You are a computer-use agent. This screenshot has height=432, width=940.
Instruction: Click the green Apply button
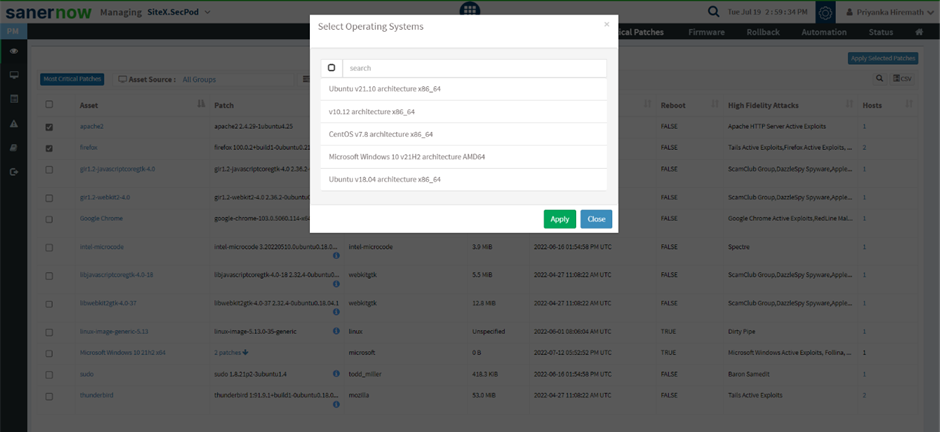559,219
